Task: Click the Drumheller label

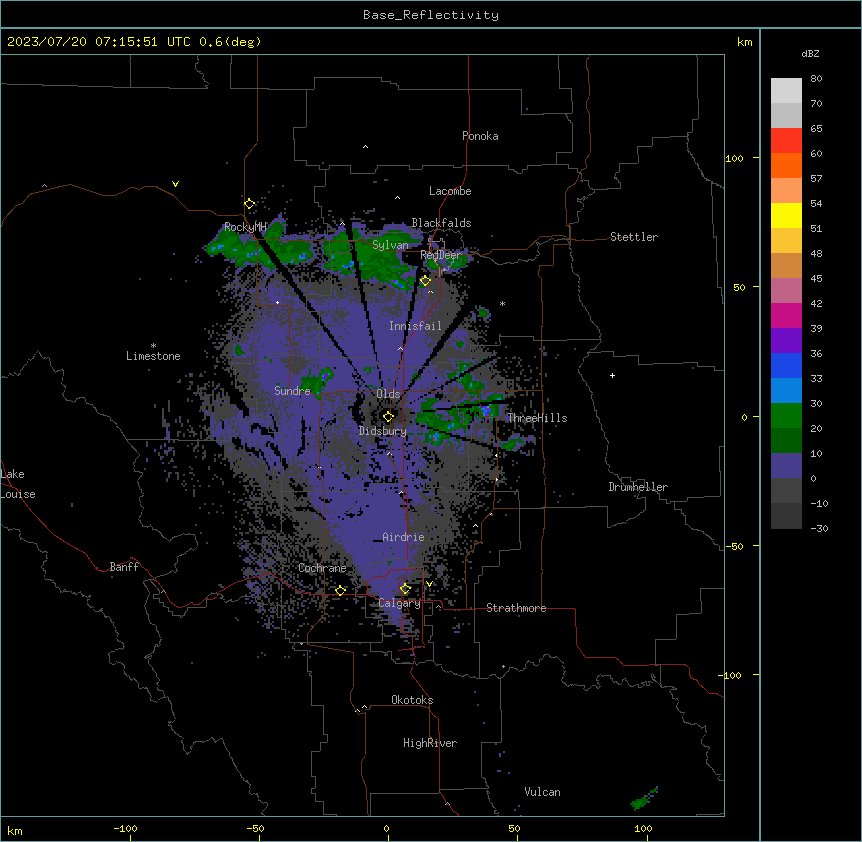Action: [x=638, y=486]
